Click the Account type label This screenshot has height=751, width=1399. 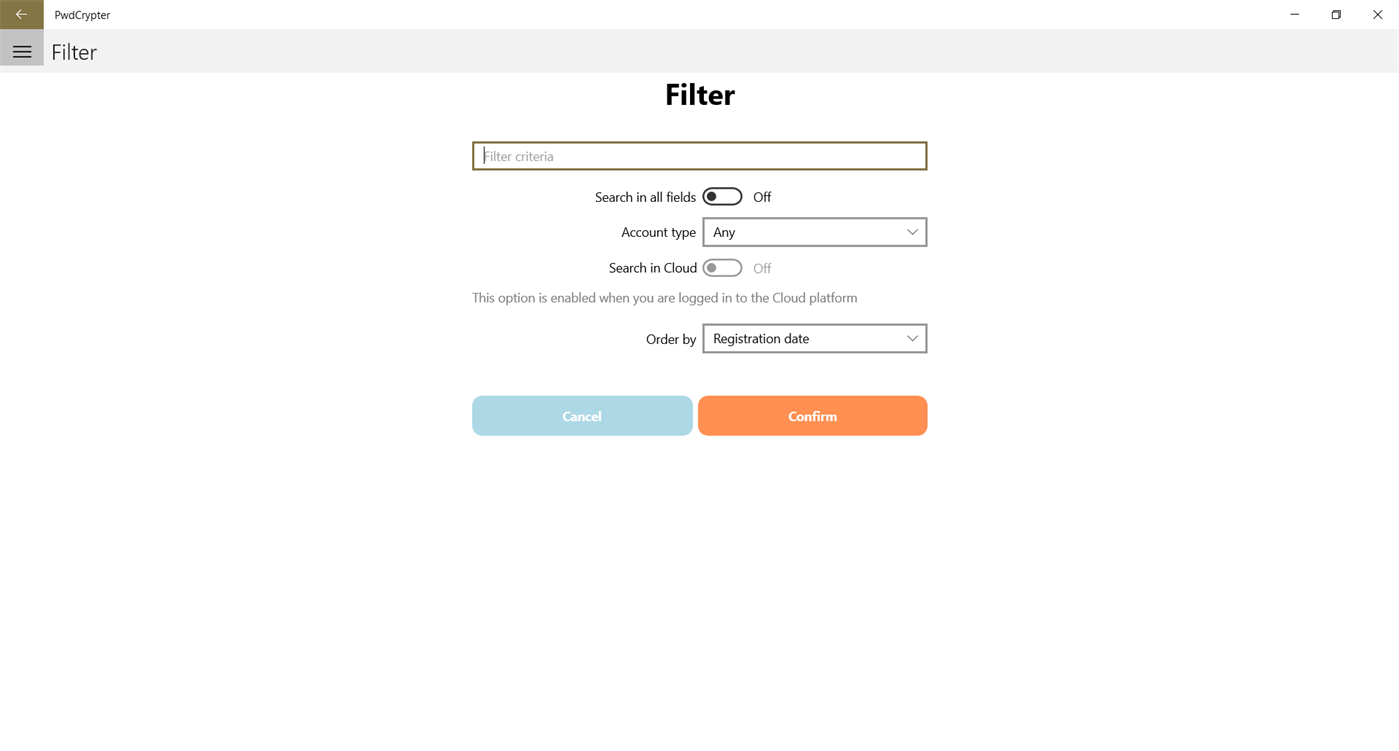pyautogui.click(x=658, y=231)
